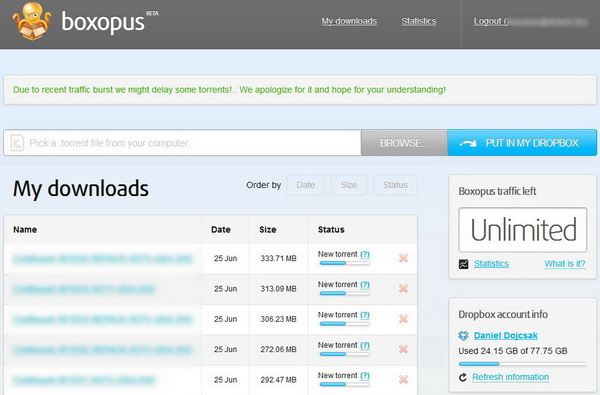600x395 pixels.
Task: Order downloads by Status
Action: click(395, 185)
